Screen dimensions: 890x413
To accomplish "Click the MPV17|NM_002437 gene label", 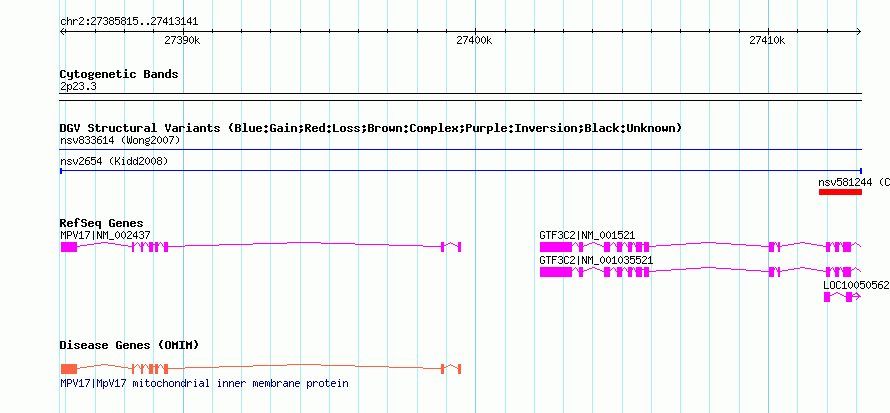I will pyautogui.click(x=106, y=235).
